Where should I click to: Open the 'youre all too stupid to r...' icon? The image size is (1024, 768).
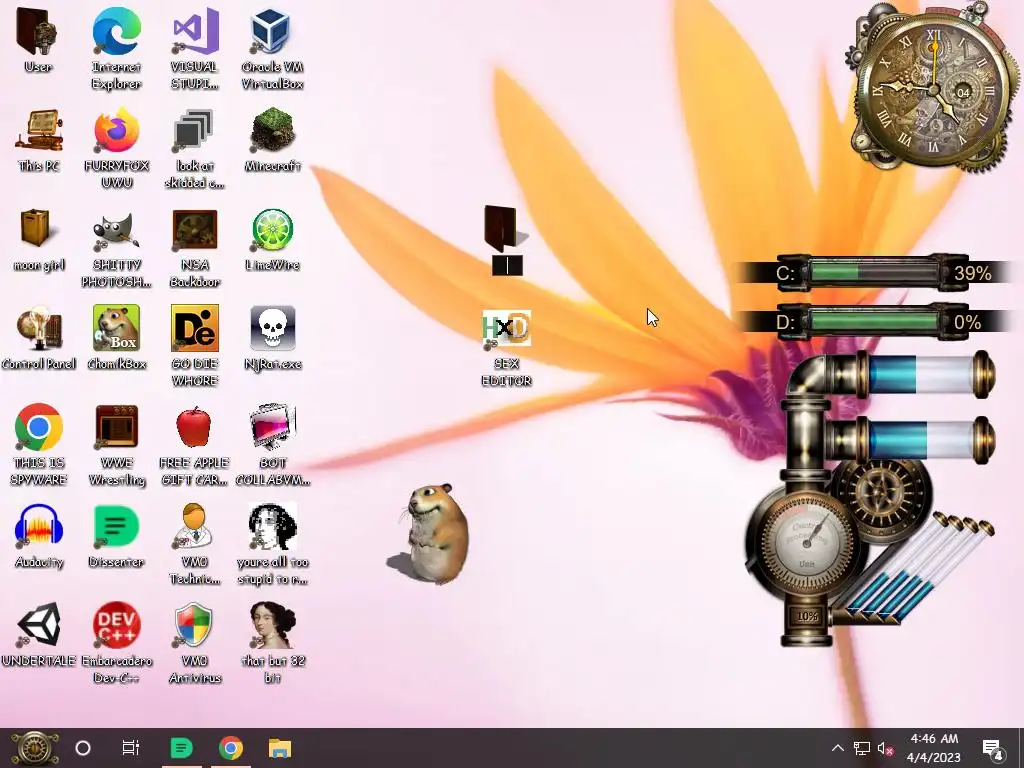pos(272,526)
